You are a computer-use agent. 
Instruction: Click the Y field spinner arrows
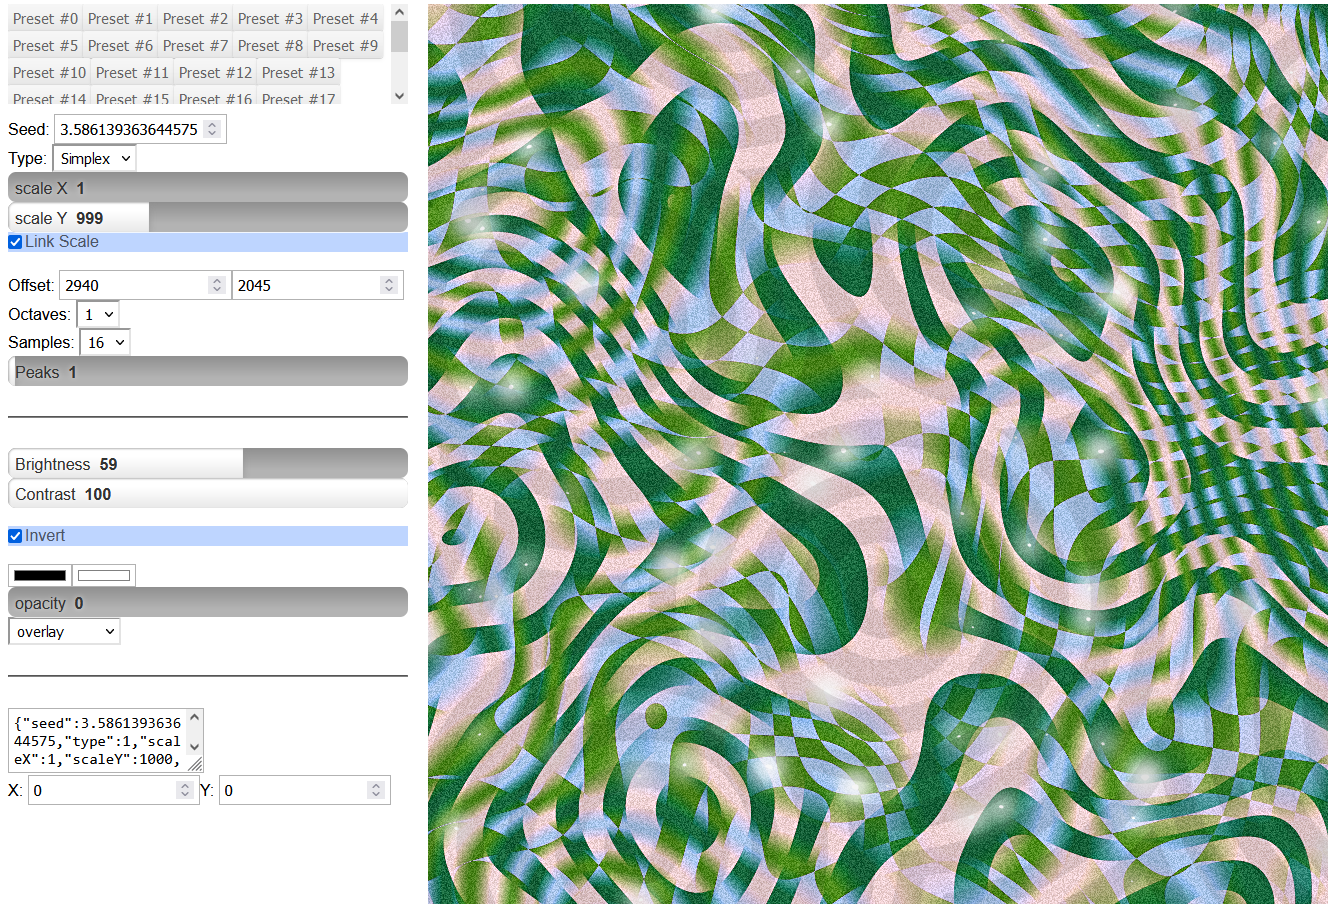pos(376,790)
